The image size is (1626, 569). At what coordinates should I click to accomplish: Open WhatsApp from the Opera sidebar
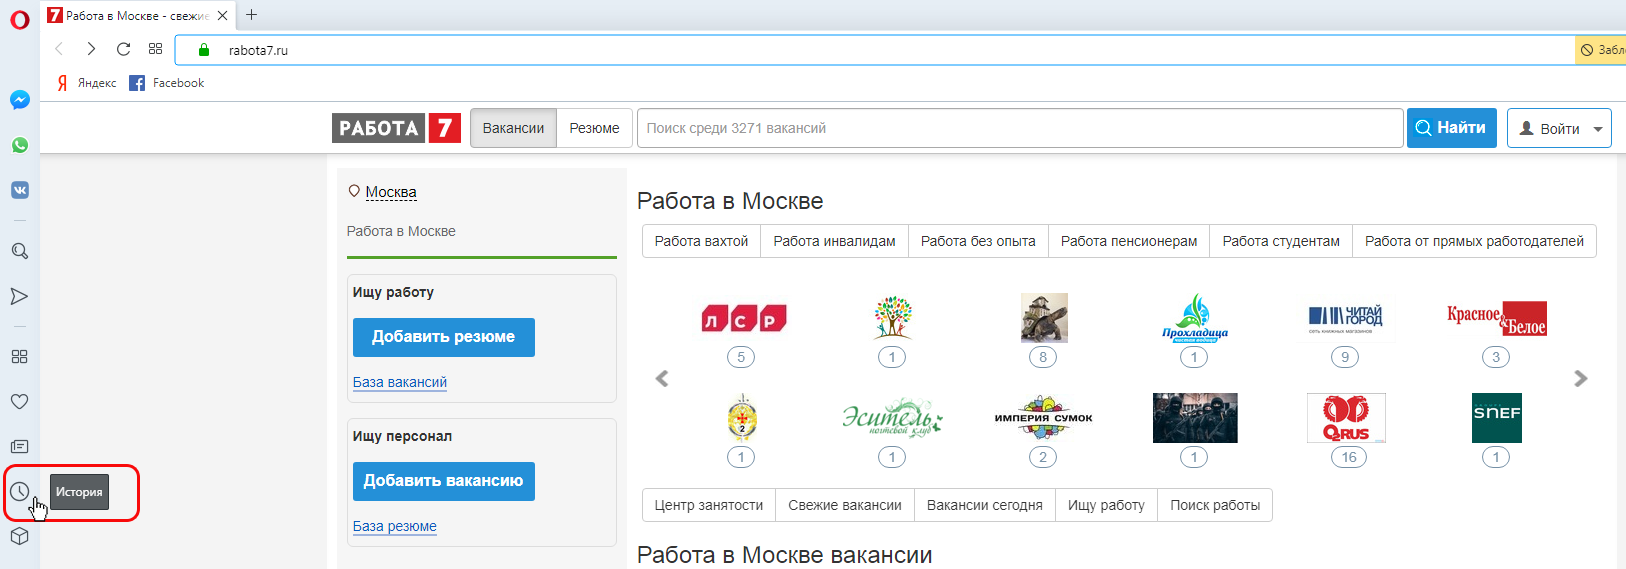[x=20, y=145]
